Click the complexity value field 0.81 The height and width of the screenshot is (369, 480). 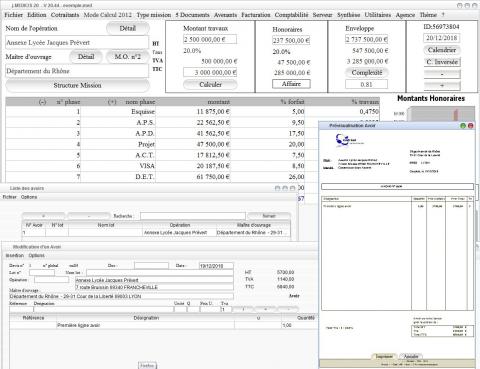pyautogui.click(x=366, y=84)
